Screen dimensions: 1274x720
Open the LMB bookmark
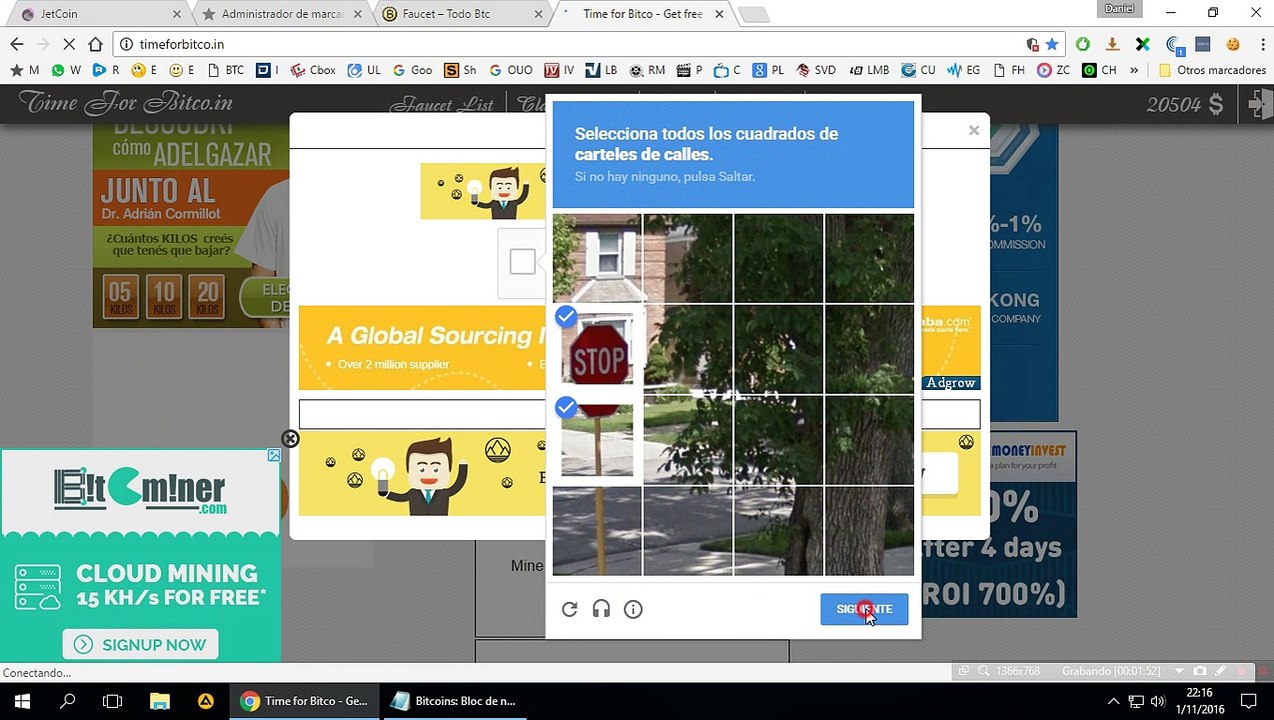[x=869, y=70]
